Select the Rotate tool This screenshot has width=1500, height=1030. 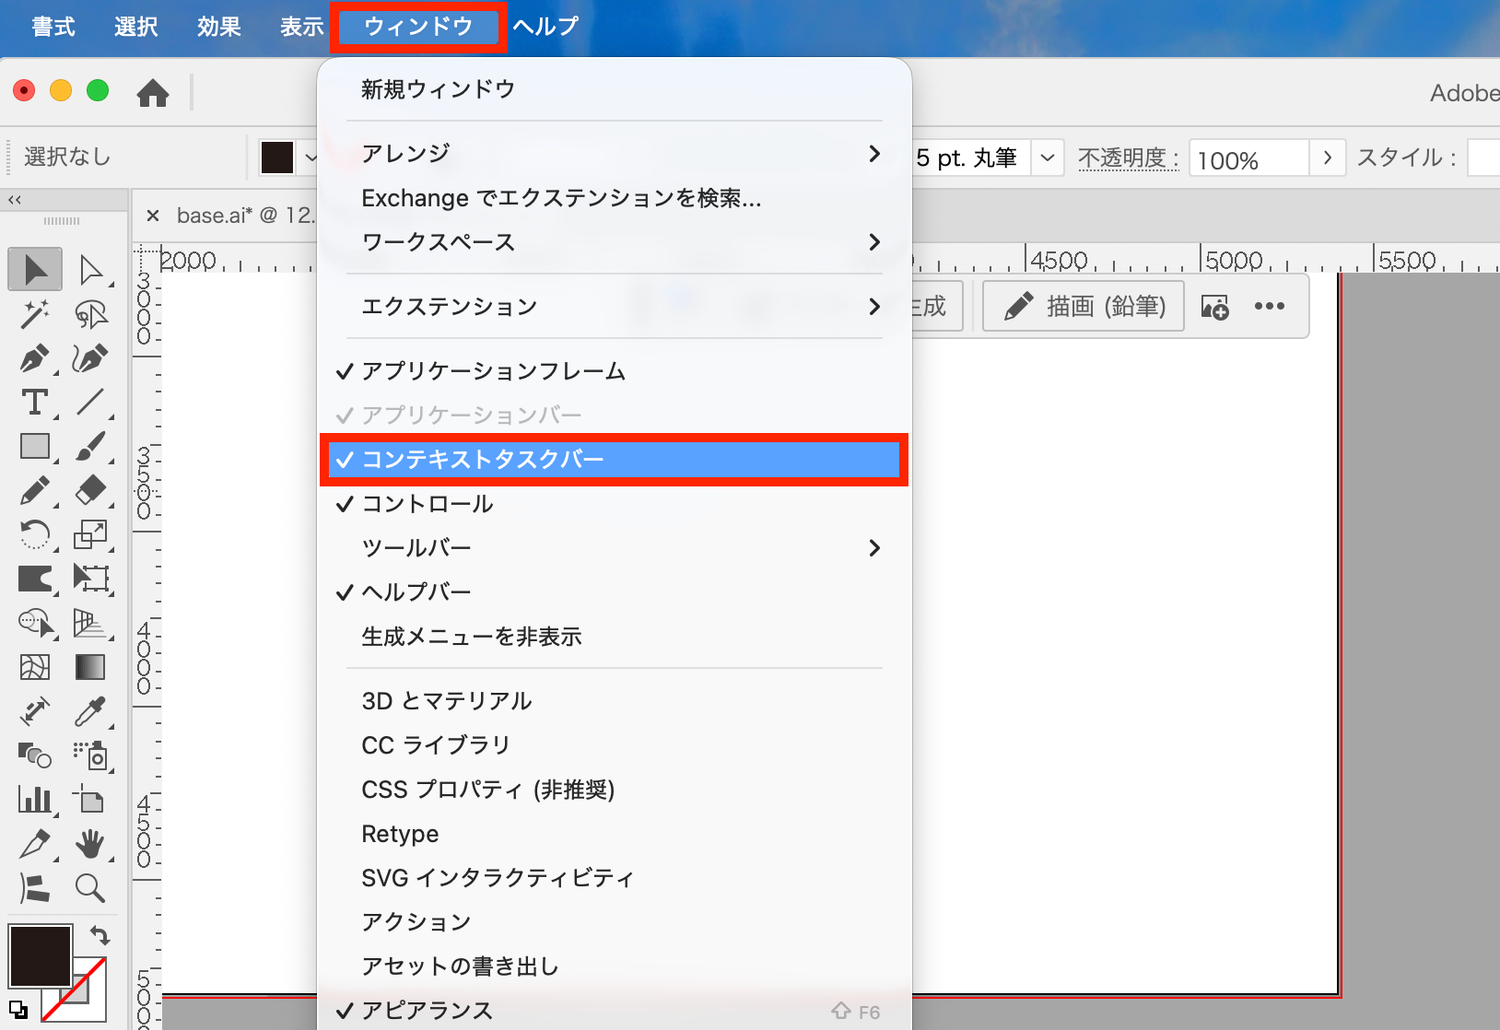point(35,535)
